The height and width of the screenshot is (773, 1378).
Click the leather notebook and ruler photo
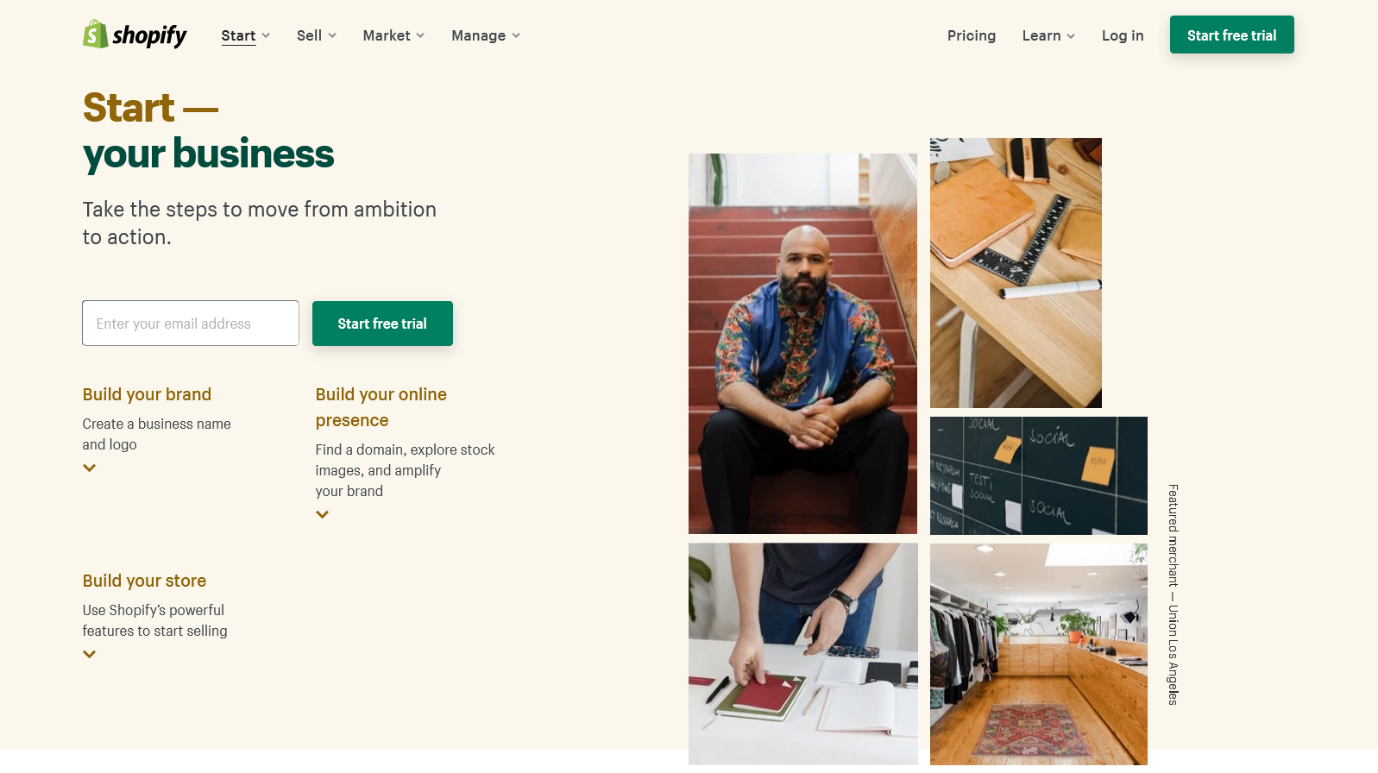point(1016,273)
